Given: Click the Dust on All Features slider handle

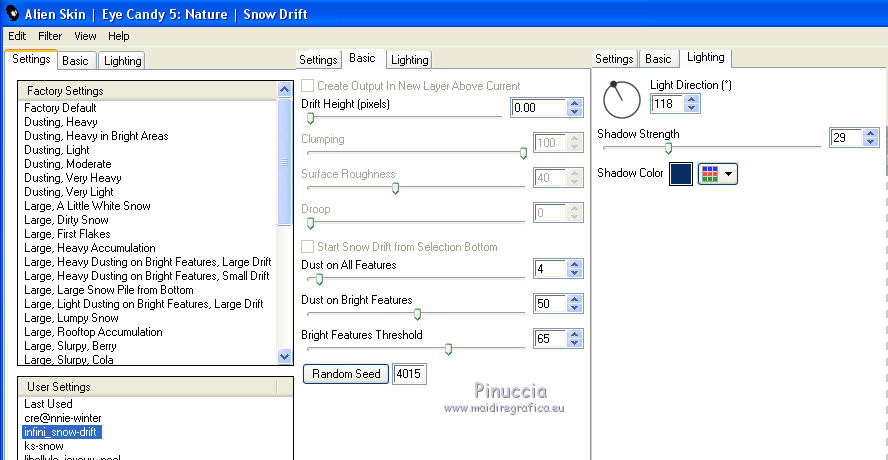Looking at the screenshot, I should coord(319,279).
